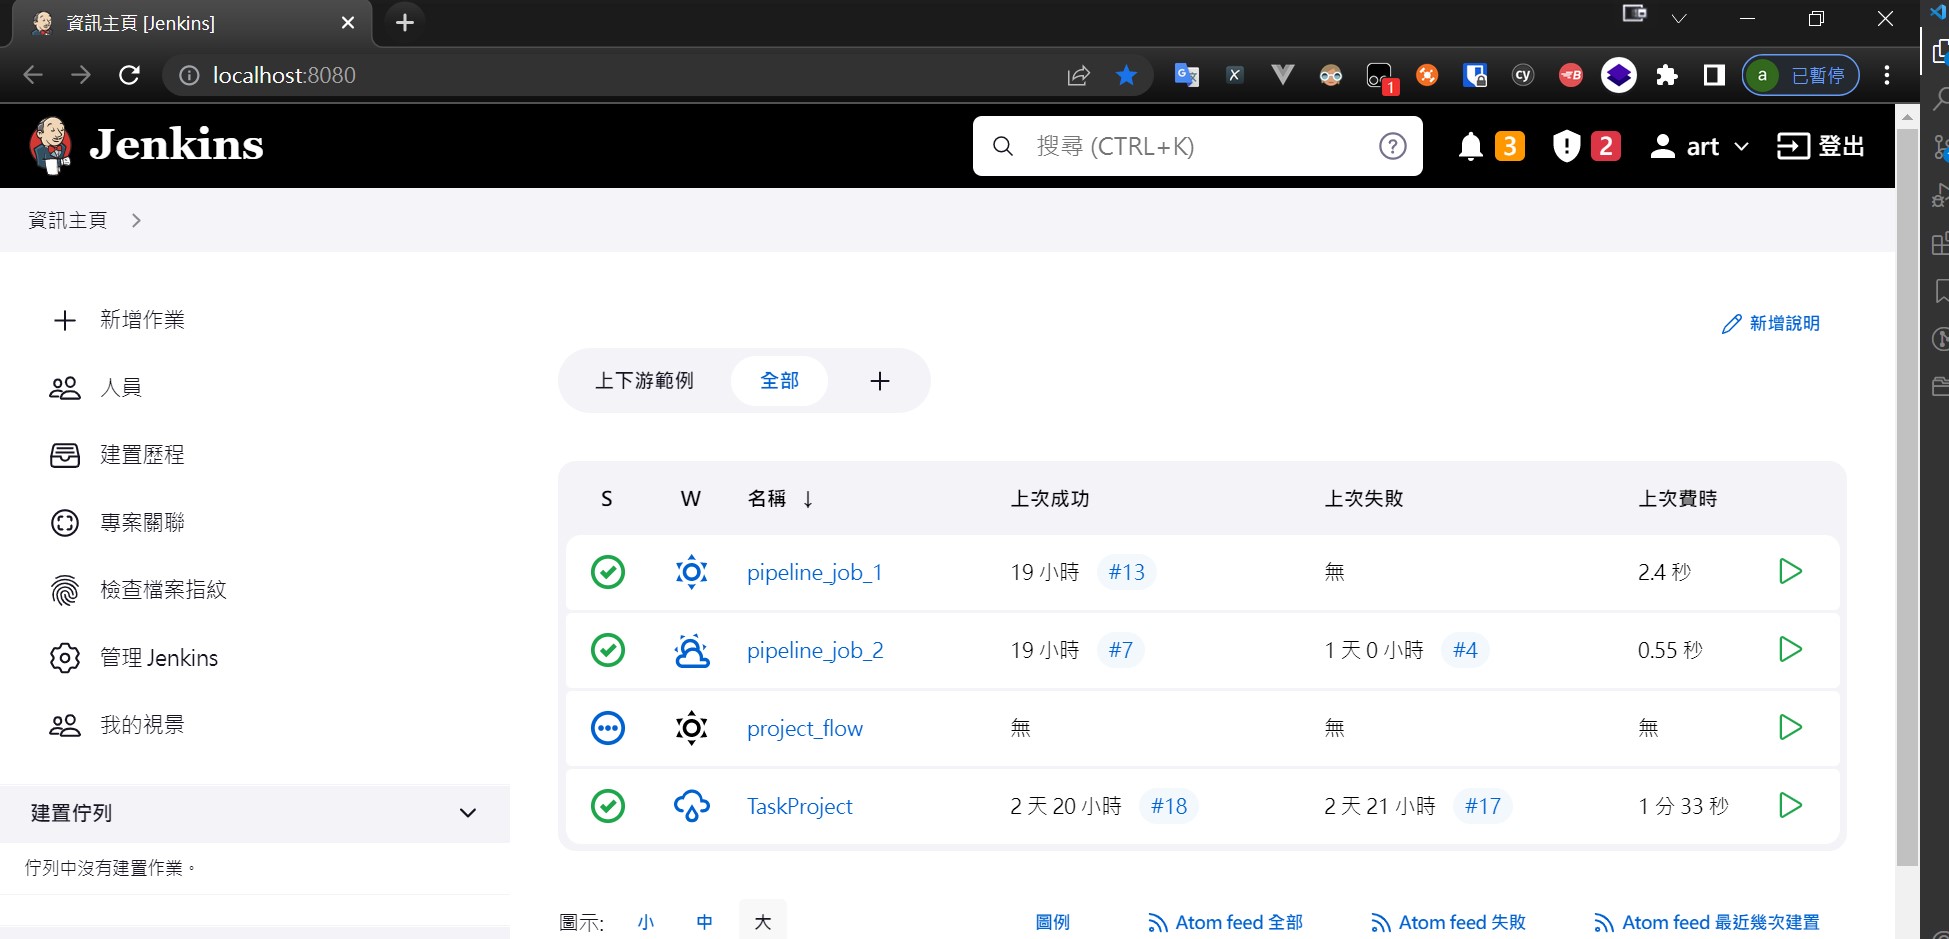Click project_flow not-built status icon
Image resolution: width=1949 pixels, height=939 pixels.
pyautogui.click(x=608, y=728)
